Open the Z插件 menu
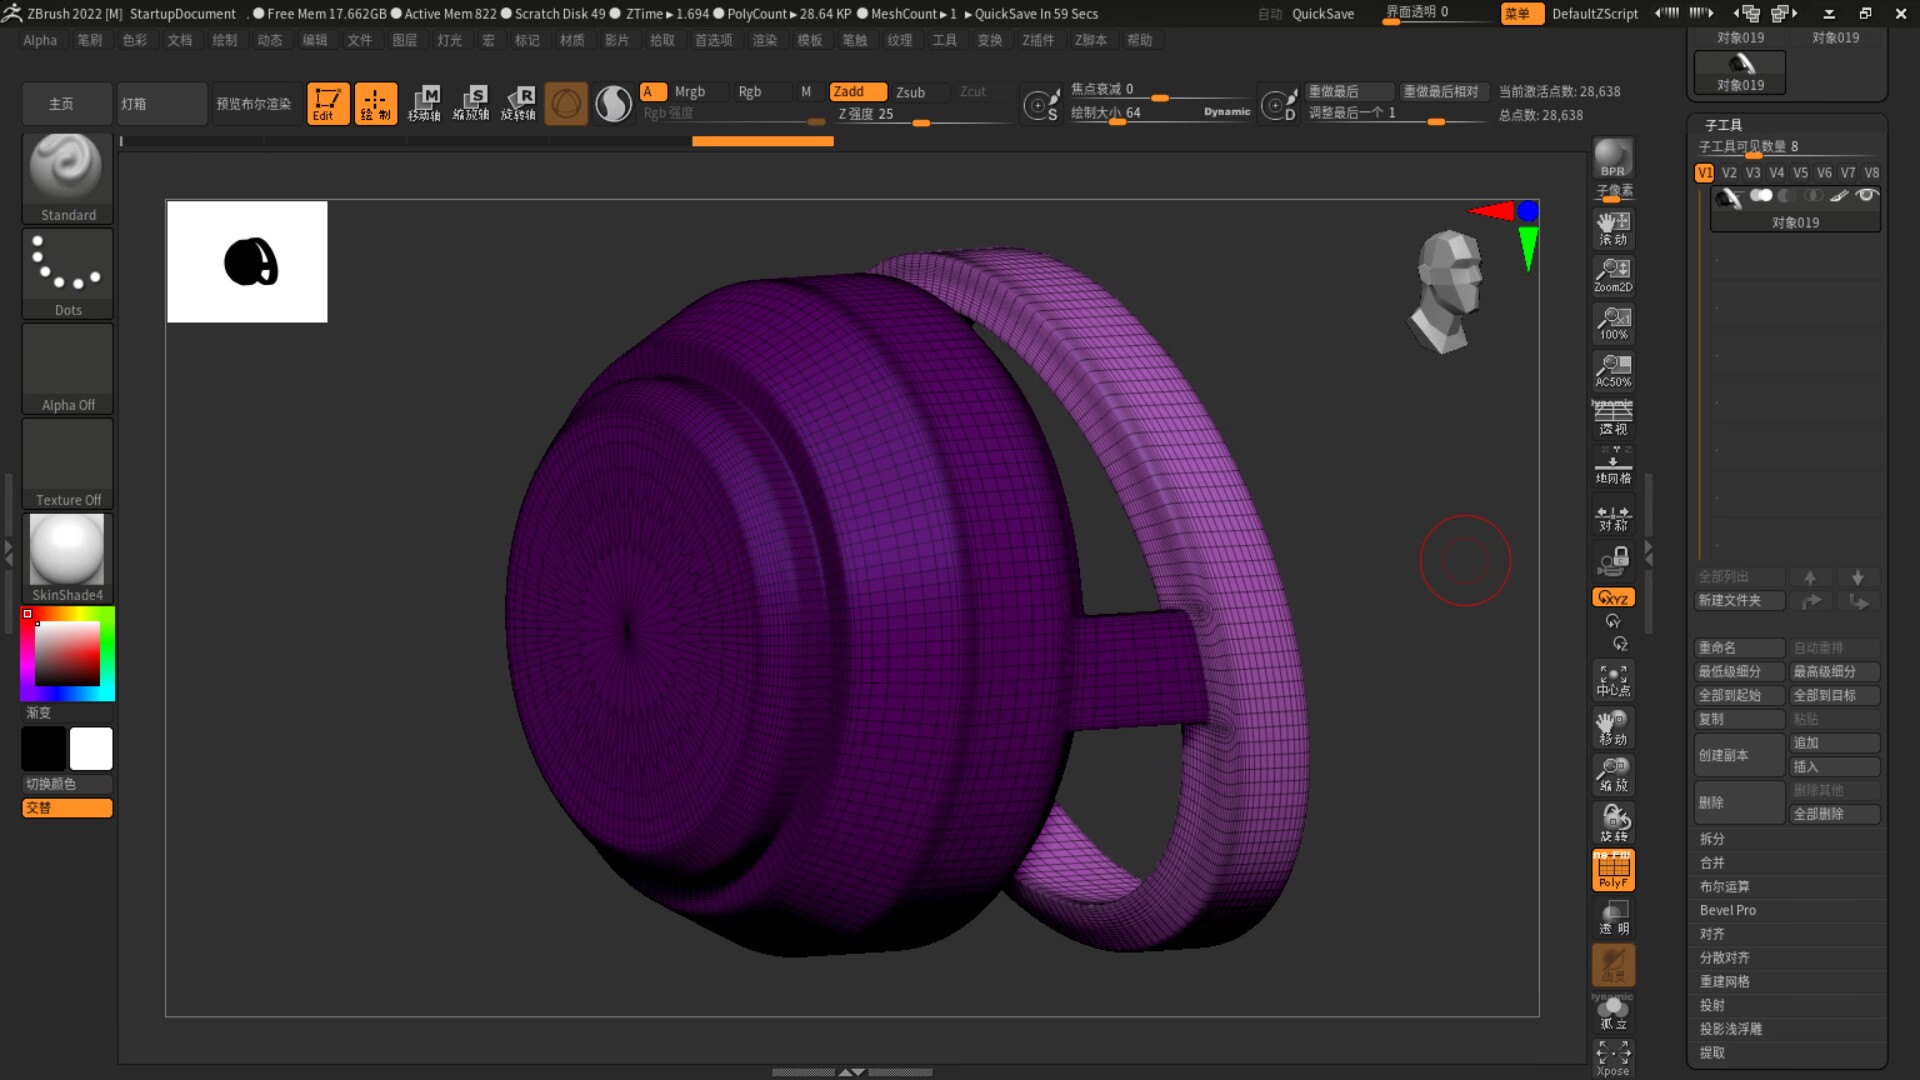 coord(1037,40)
